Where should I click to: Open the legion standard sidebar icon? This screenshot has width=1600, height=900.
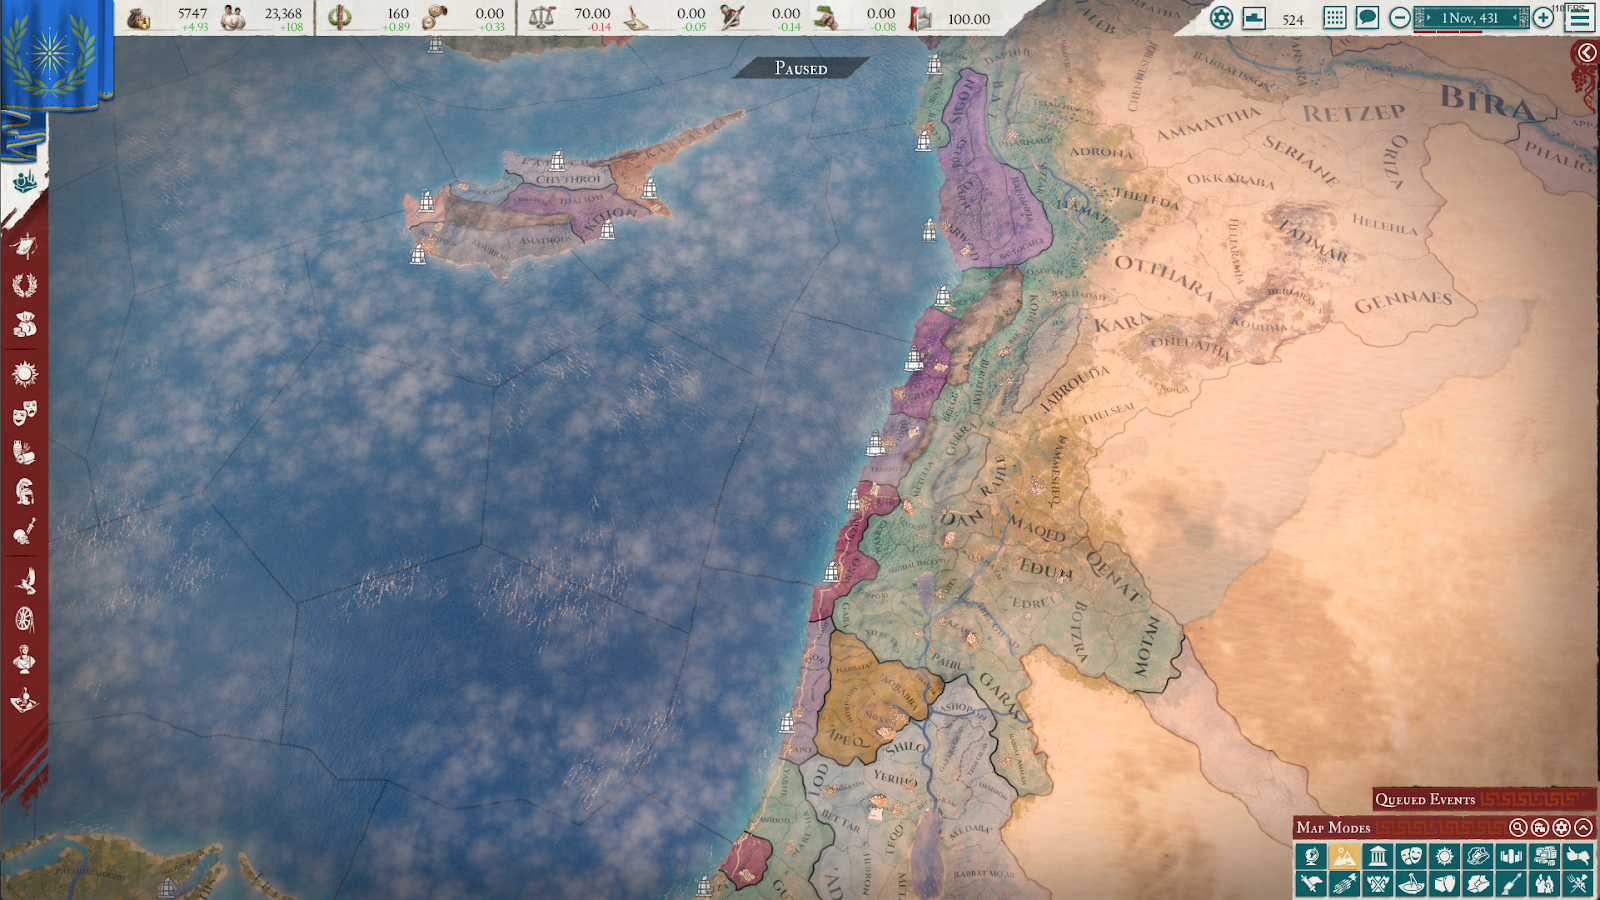tap(25, 244)
